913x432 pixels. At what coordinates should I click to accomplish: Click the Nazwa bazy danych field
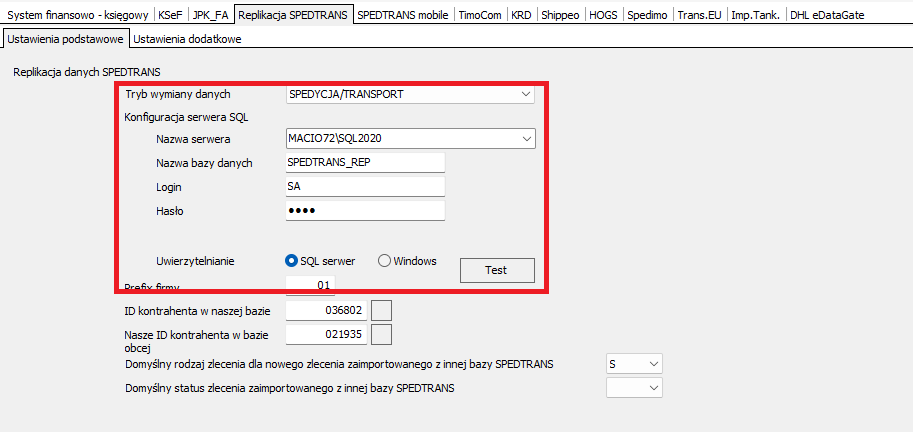coord(364,163)
